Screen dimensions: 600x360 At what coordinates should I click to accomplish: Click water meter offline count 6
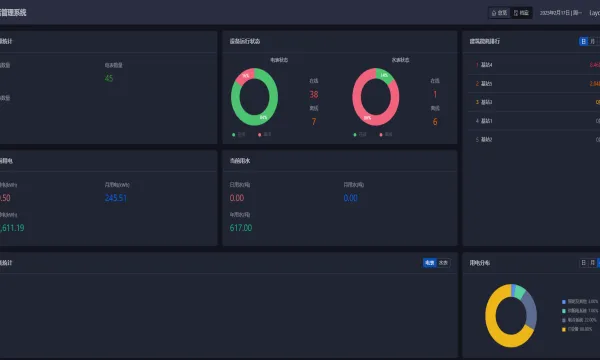[x=435, y=122]
